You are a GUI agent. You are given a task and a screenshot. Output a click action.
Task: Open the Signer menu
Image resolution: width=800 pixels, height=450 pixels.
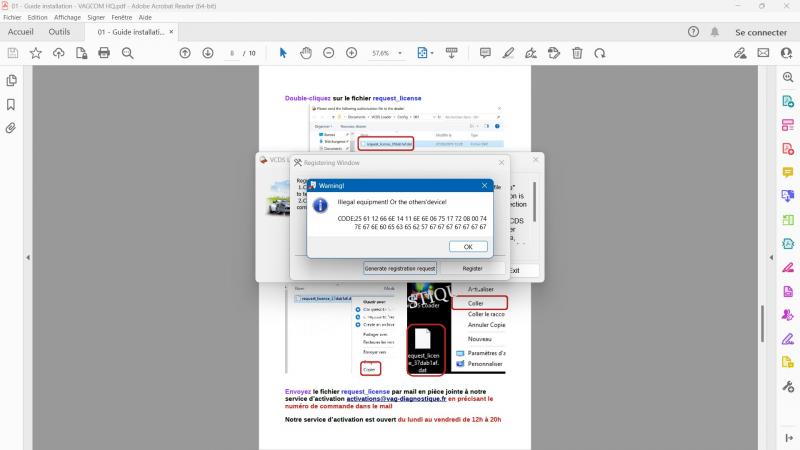[x=96, y=17]
